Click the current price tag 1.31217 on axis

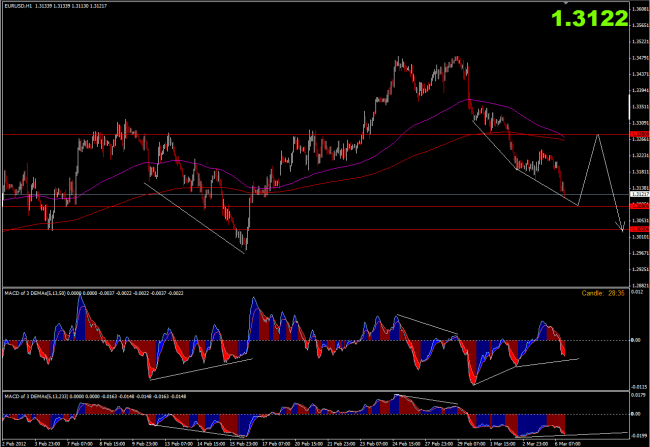coord(640,194)
